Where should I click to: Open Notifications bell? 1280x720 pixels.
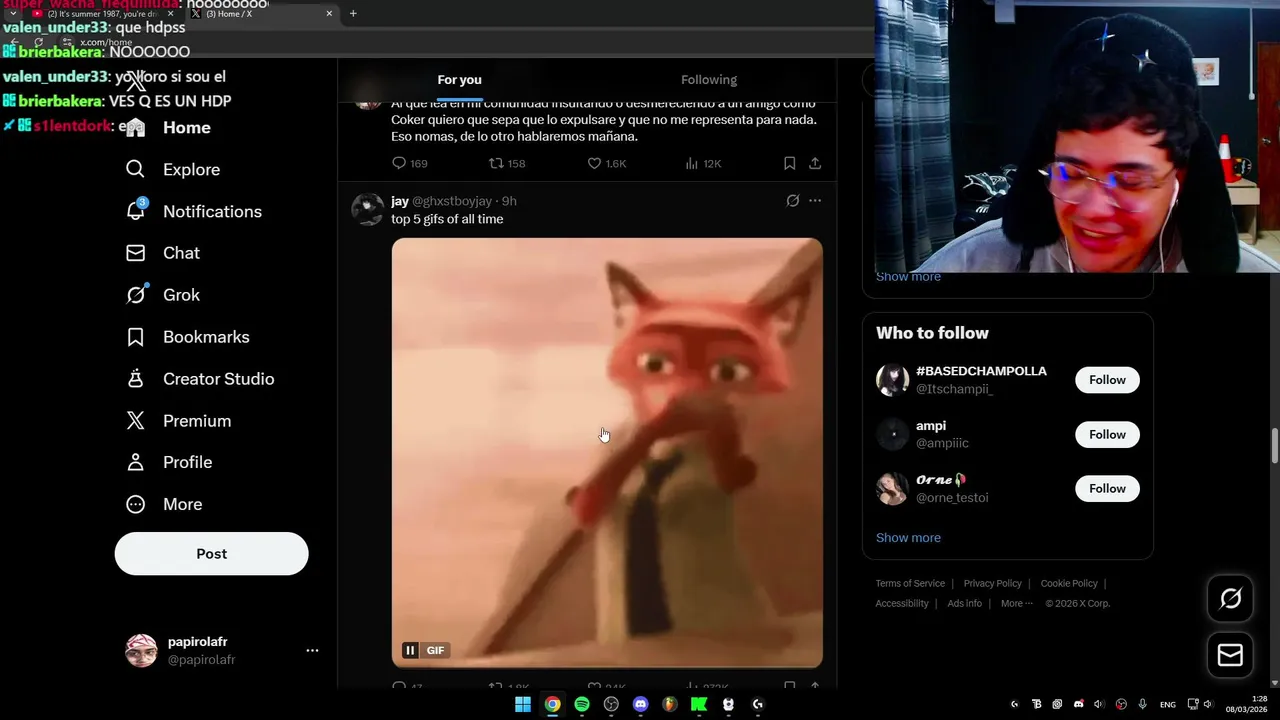click(193, 212)
